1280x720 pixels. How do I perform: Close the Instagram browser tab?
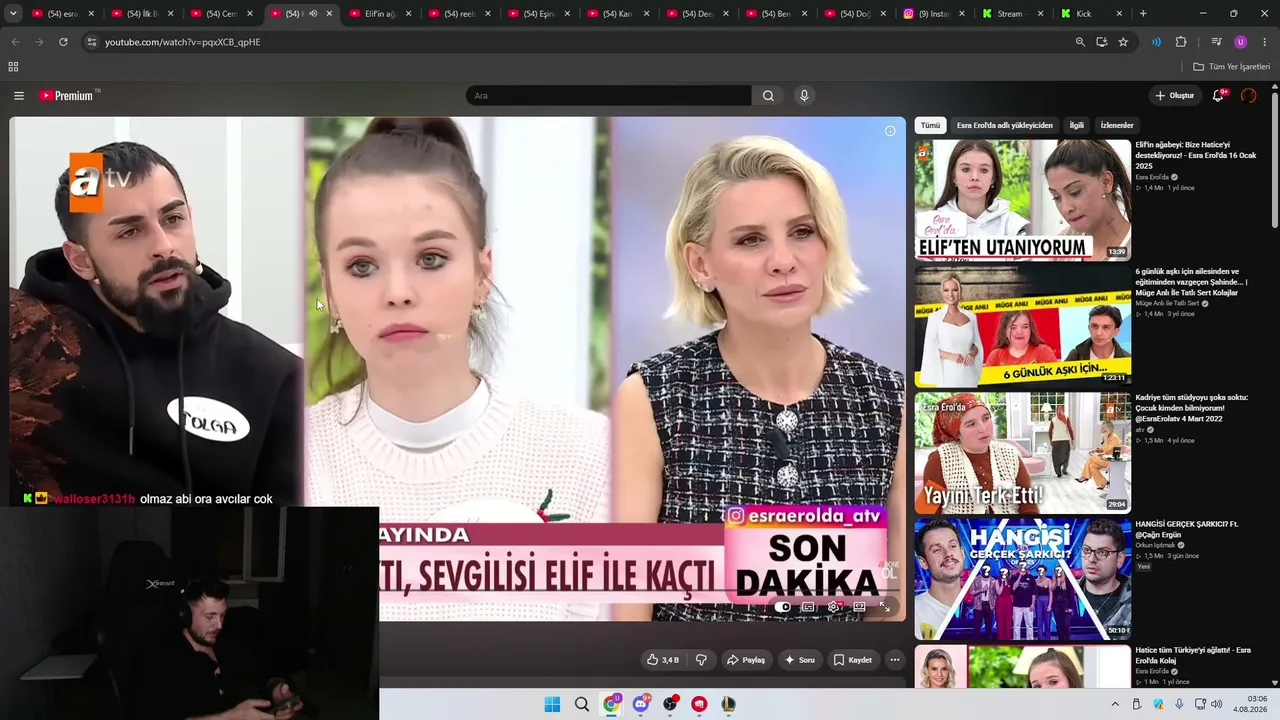(961, 14)
